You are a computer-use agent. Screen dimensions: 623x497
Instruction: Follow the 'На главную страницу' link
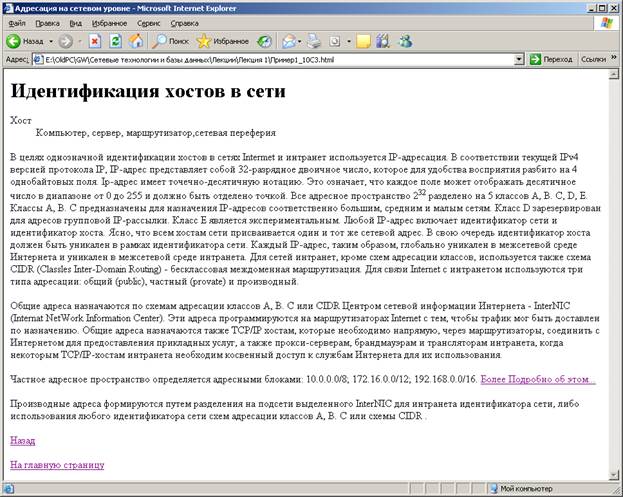coord(57,465)
